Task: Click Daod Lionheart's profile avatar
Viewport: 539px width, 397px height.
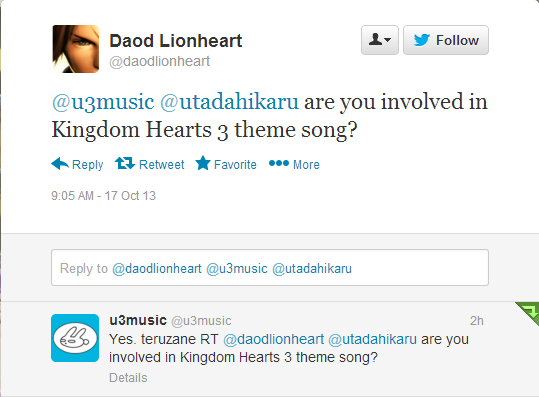Action: 76,49
